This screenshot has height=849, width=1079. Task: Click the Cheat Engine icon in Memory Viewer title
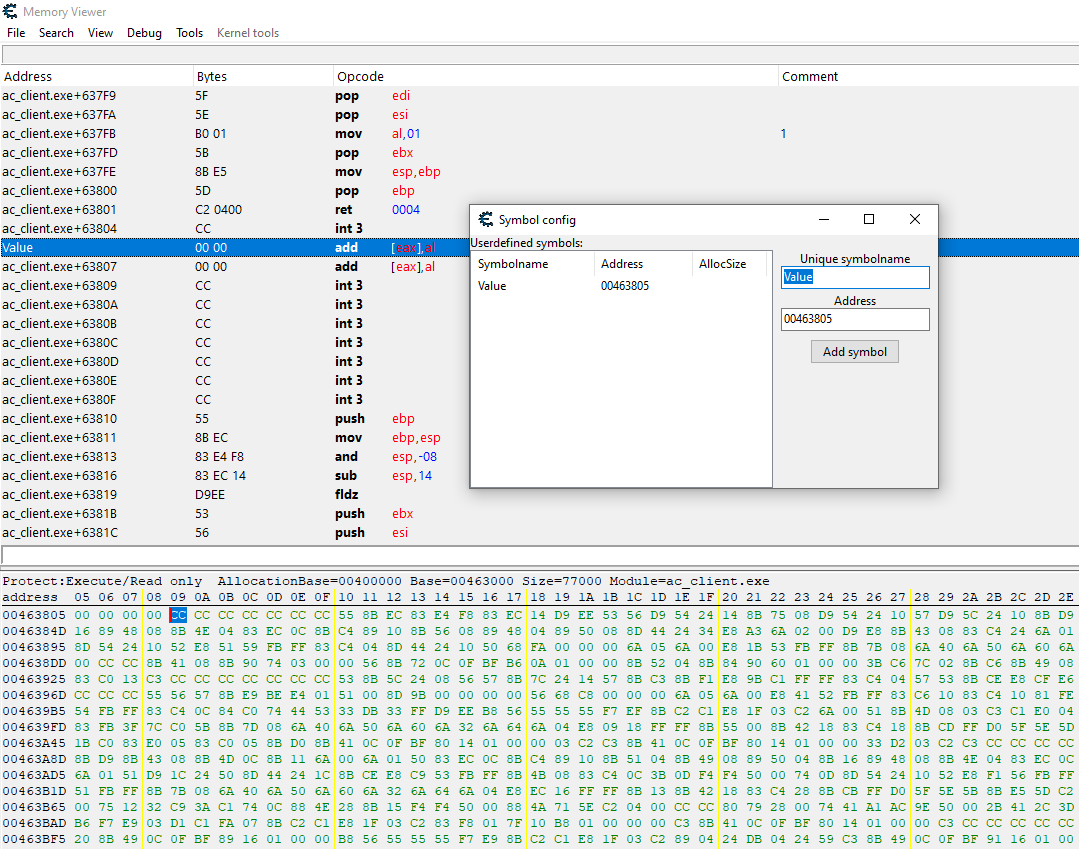click(x=11, y=11)
